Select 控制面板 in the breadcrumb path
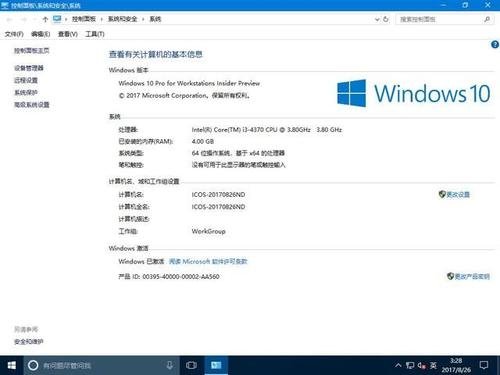Image resolution: width=500 pixels, height=375 pixels. click(x=84, y=19)
